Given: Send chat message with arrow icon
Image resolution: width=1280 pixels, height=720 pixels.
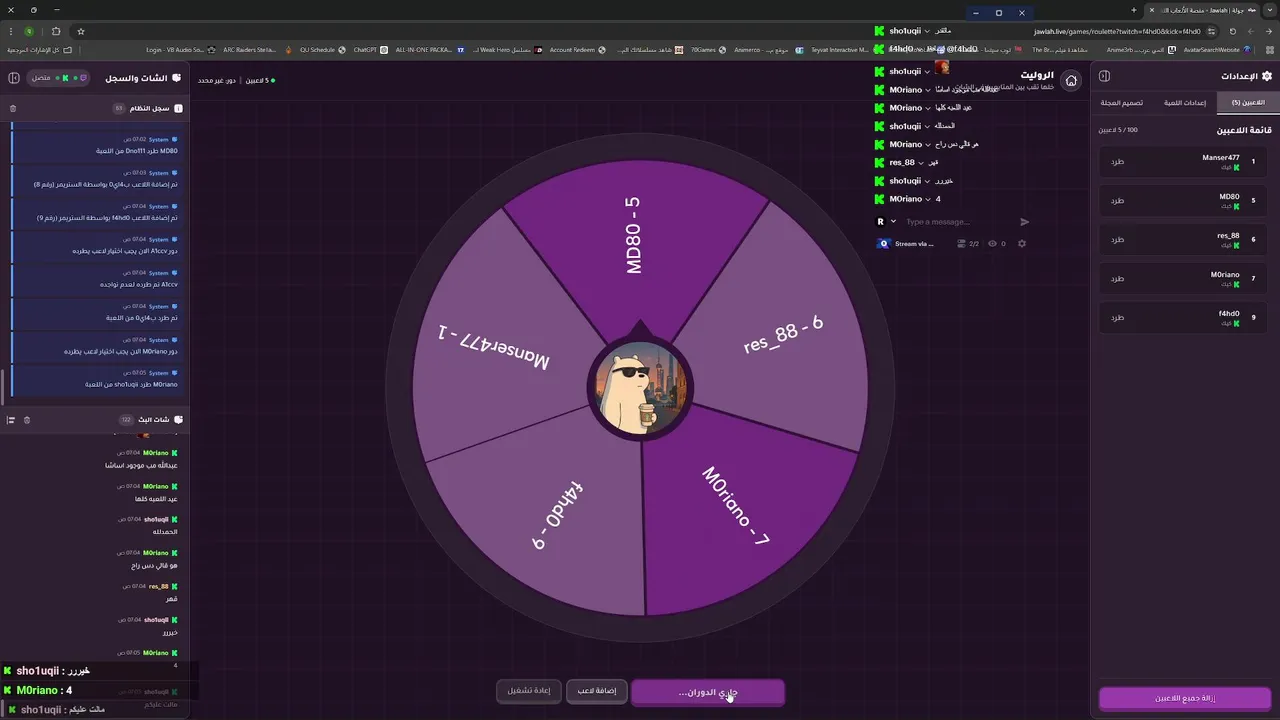Looking at the screenshot, I should [x=1024, y=222].
